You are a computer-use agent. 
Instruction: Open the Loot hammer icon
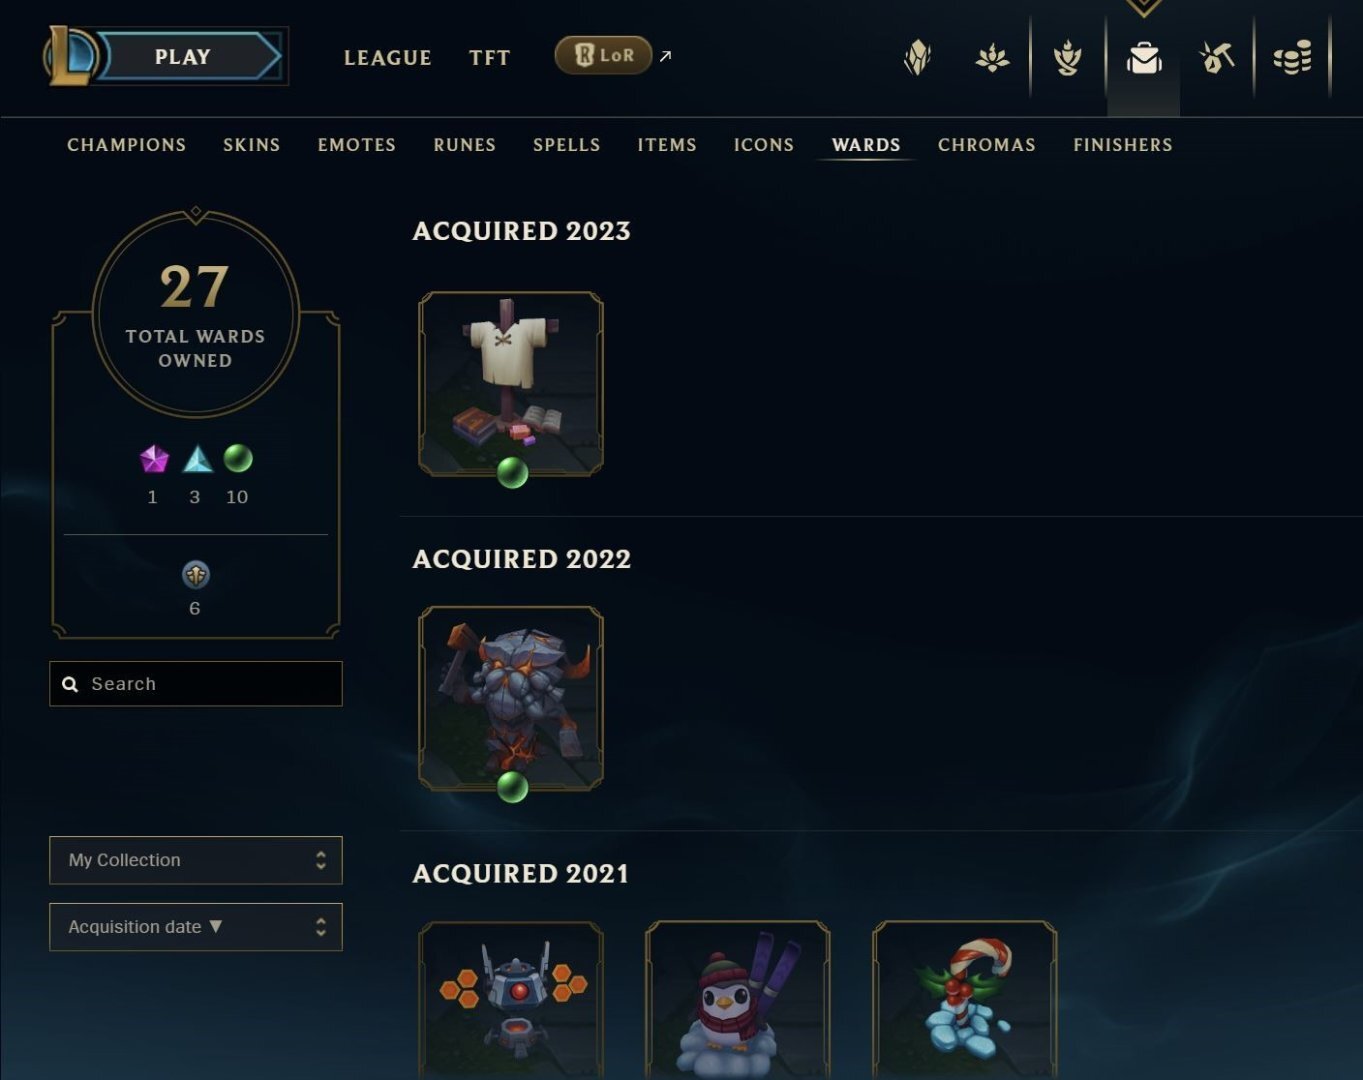(x=1217, y=58)
